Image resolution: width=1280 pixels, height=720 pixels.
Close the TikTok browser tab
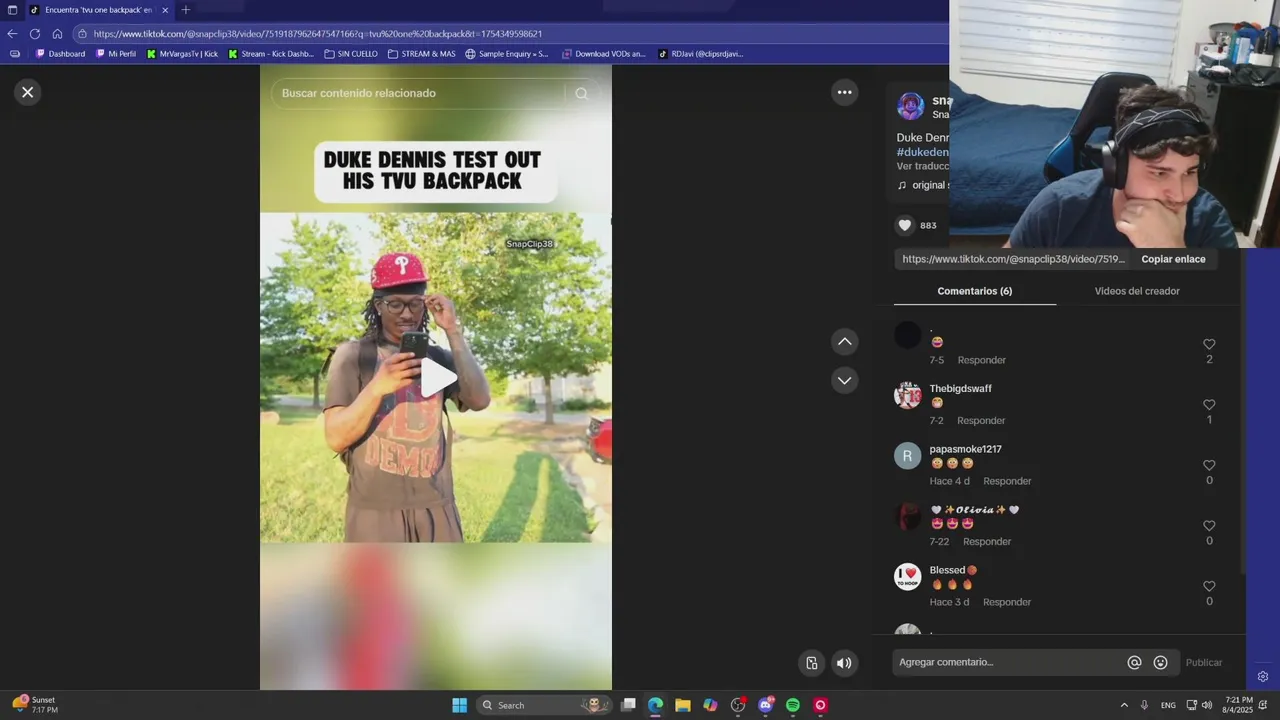coord(165,10)
